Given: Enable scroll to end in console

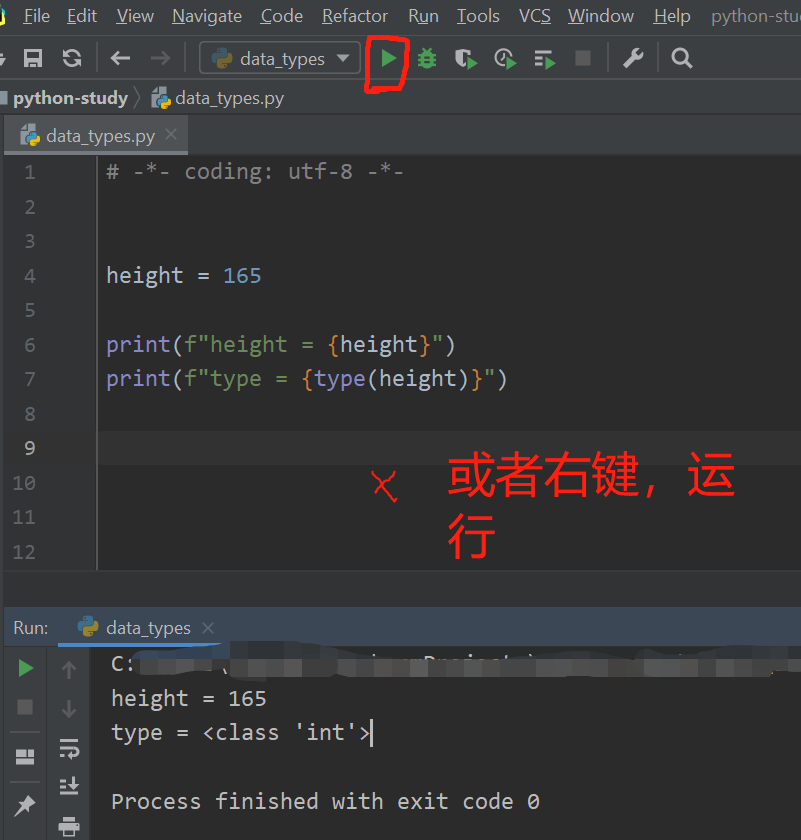Looking at the screenshot, I should pos(68,786).
